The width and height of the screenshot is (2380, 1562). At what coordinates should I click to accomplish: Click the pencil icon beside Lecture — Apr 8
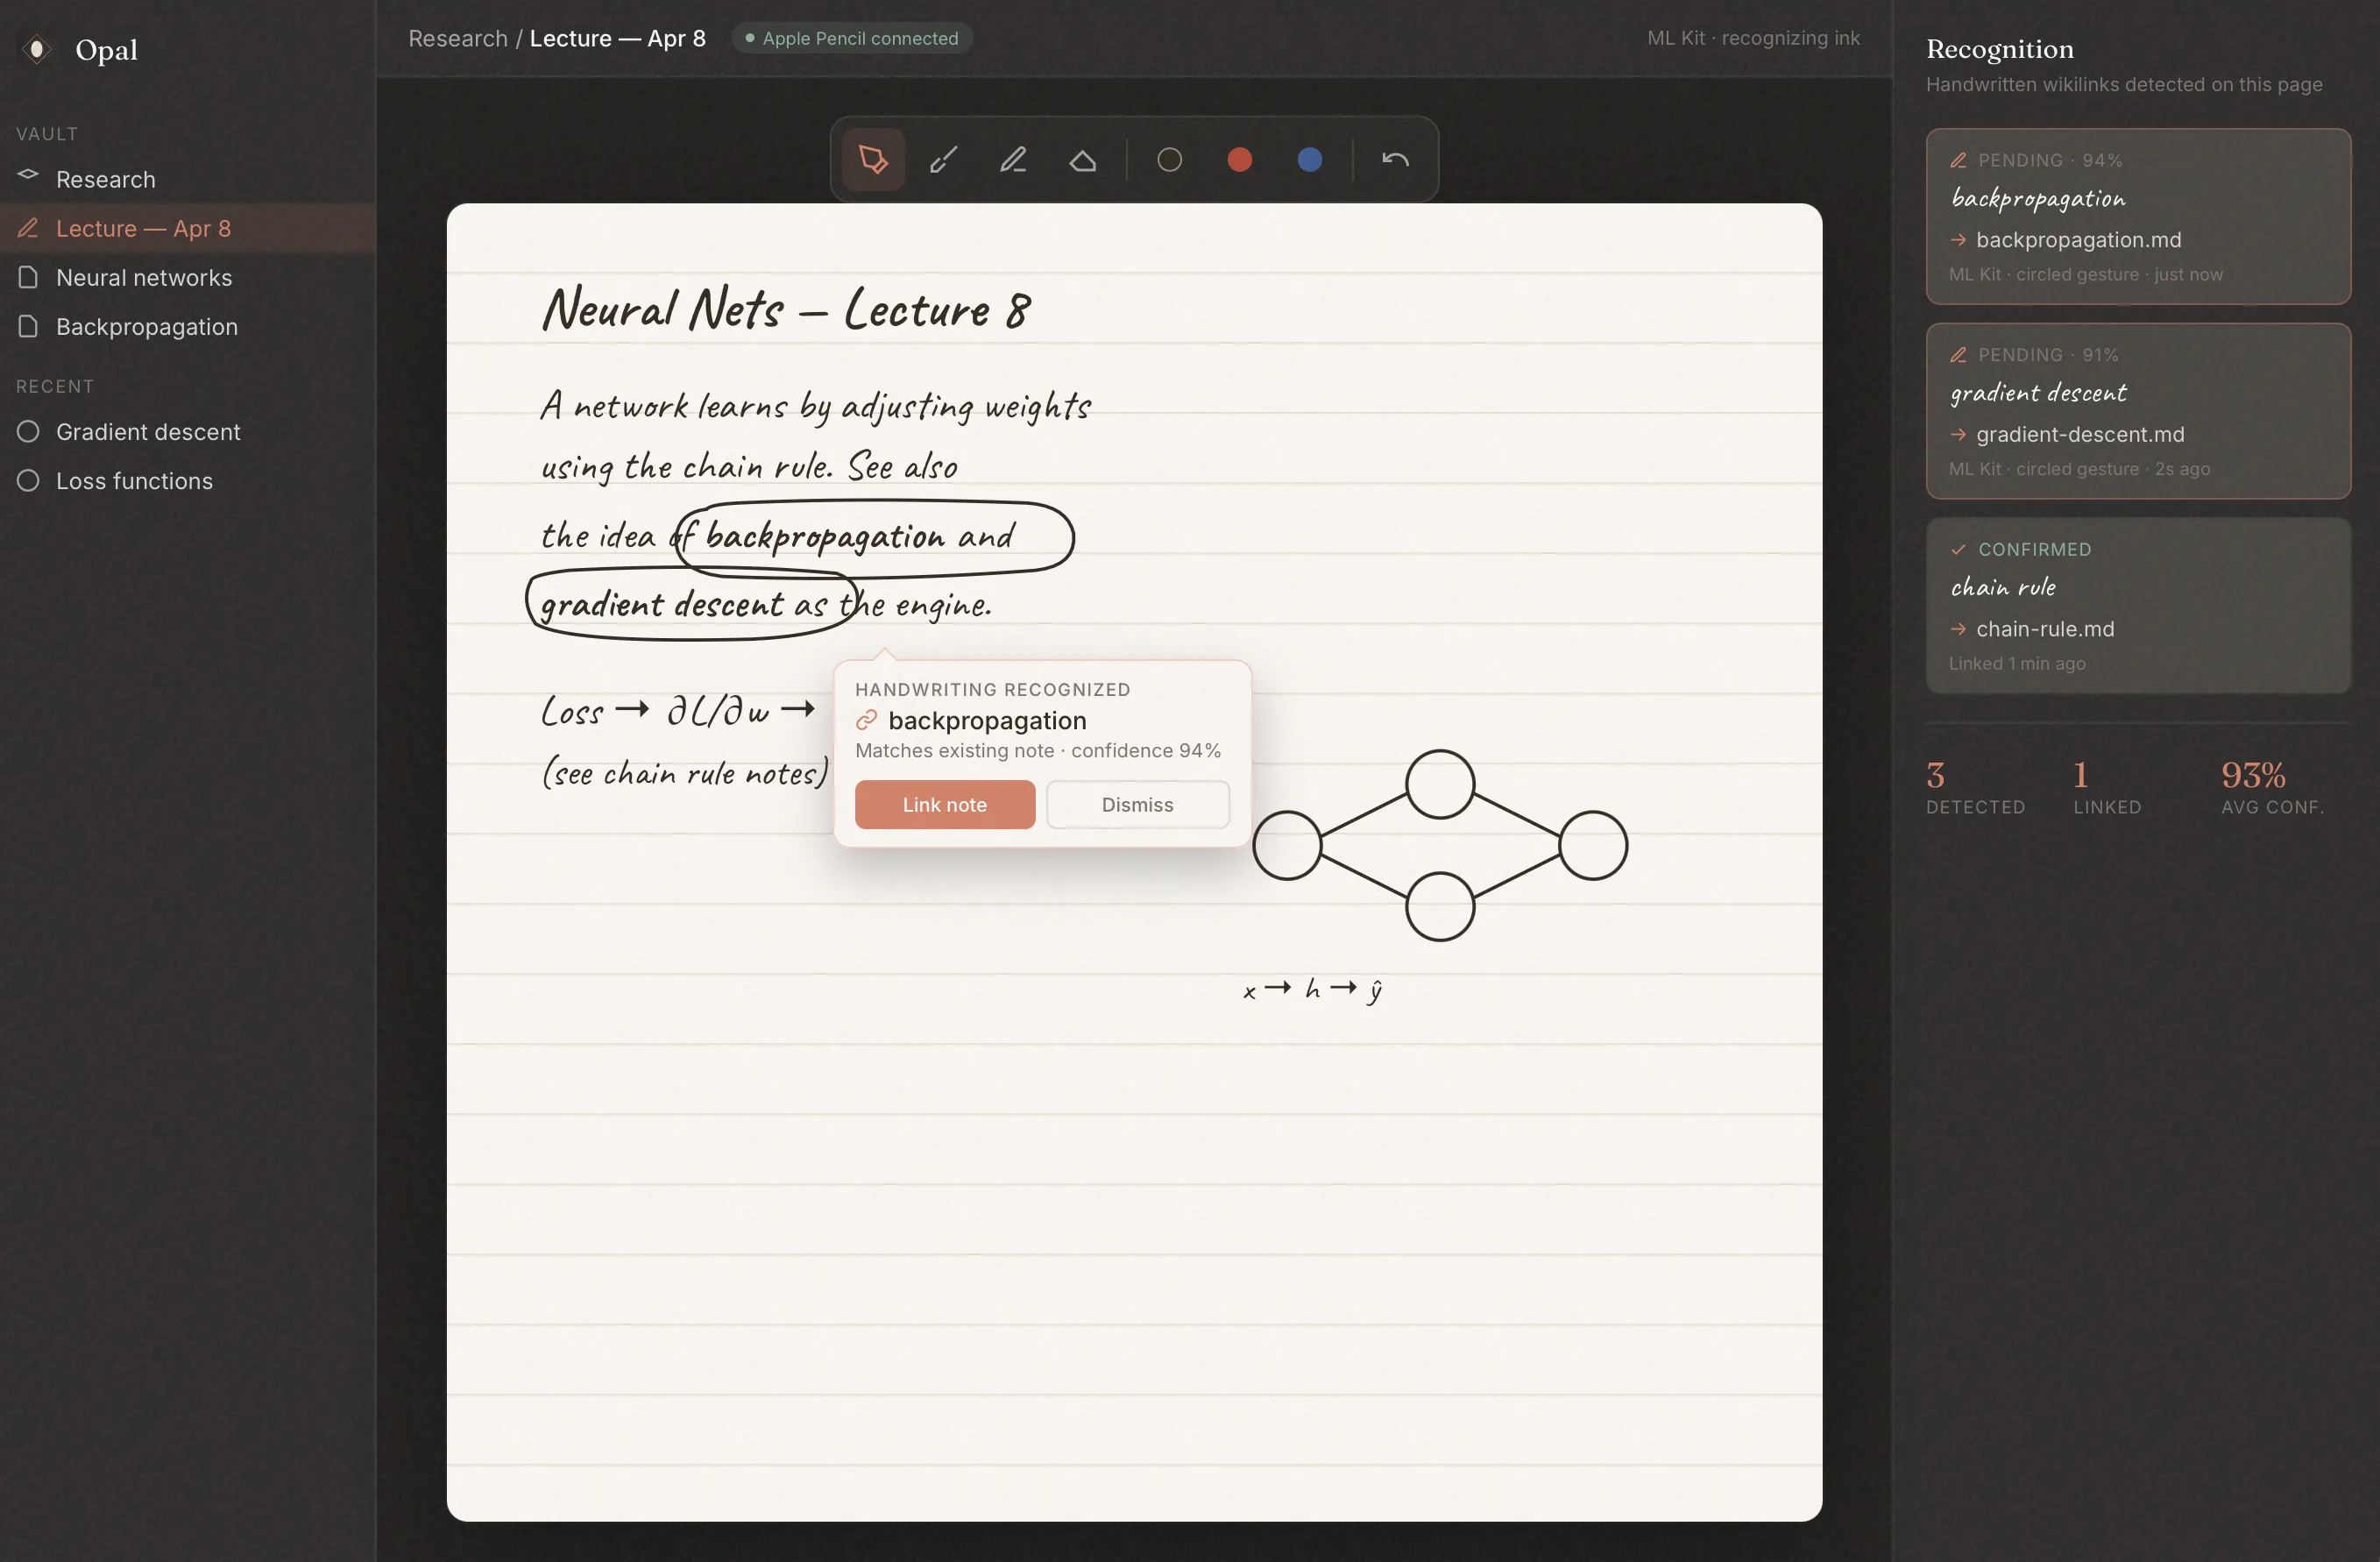[x=28, y=228]
